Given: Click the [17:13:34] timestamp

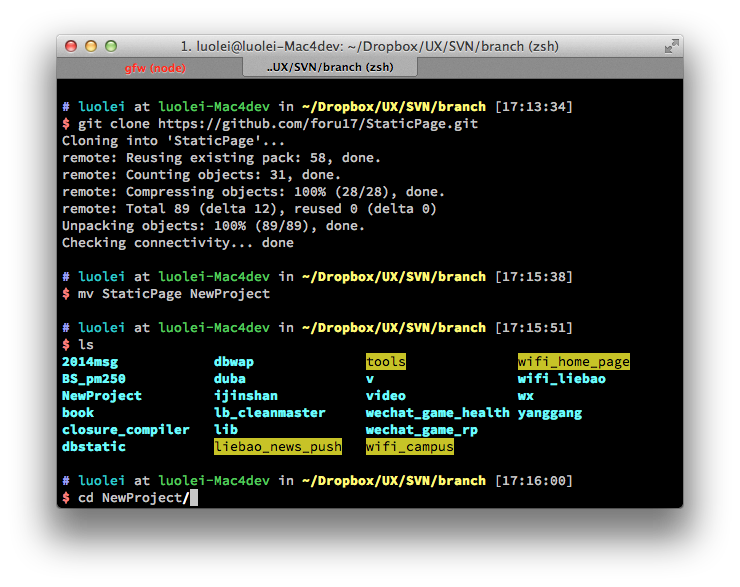Looking at the screenshot, I should (x=534, y=107).
